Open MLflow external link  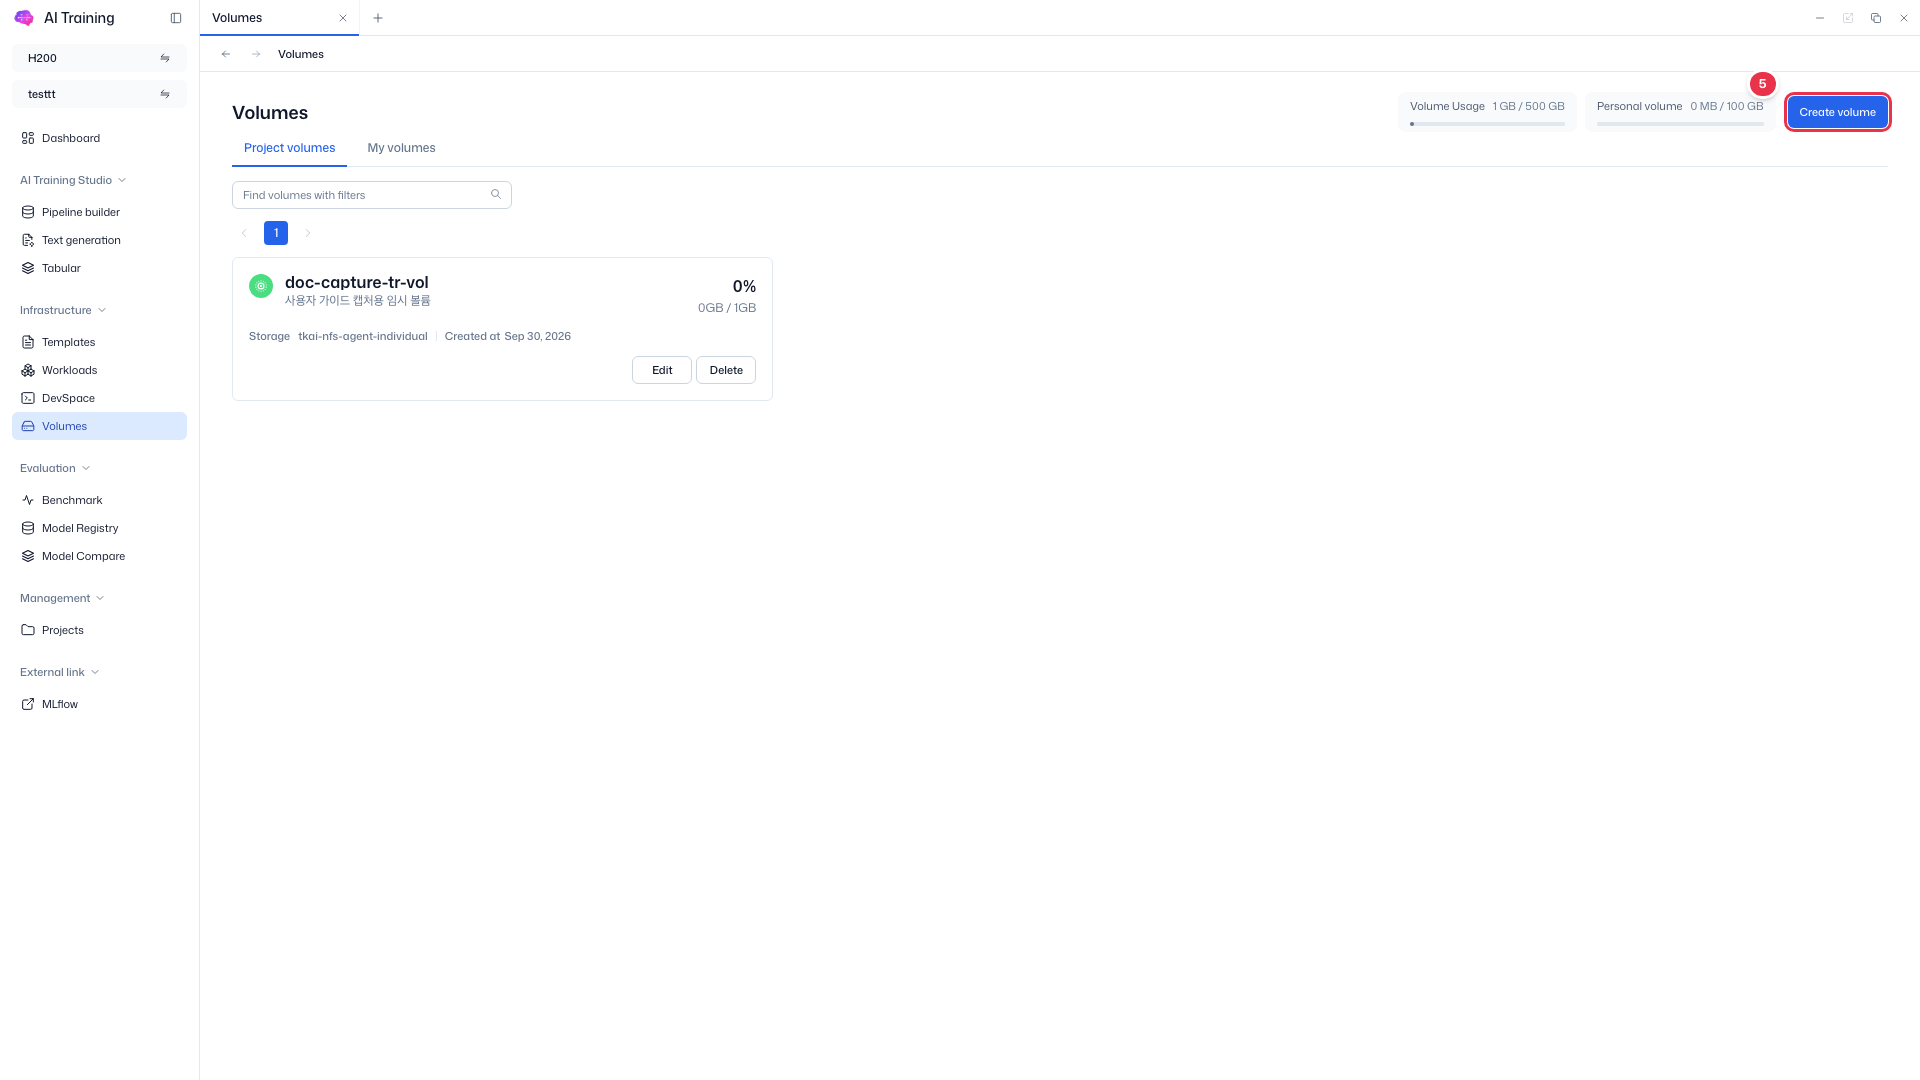[99, 704]
